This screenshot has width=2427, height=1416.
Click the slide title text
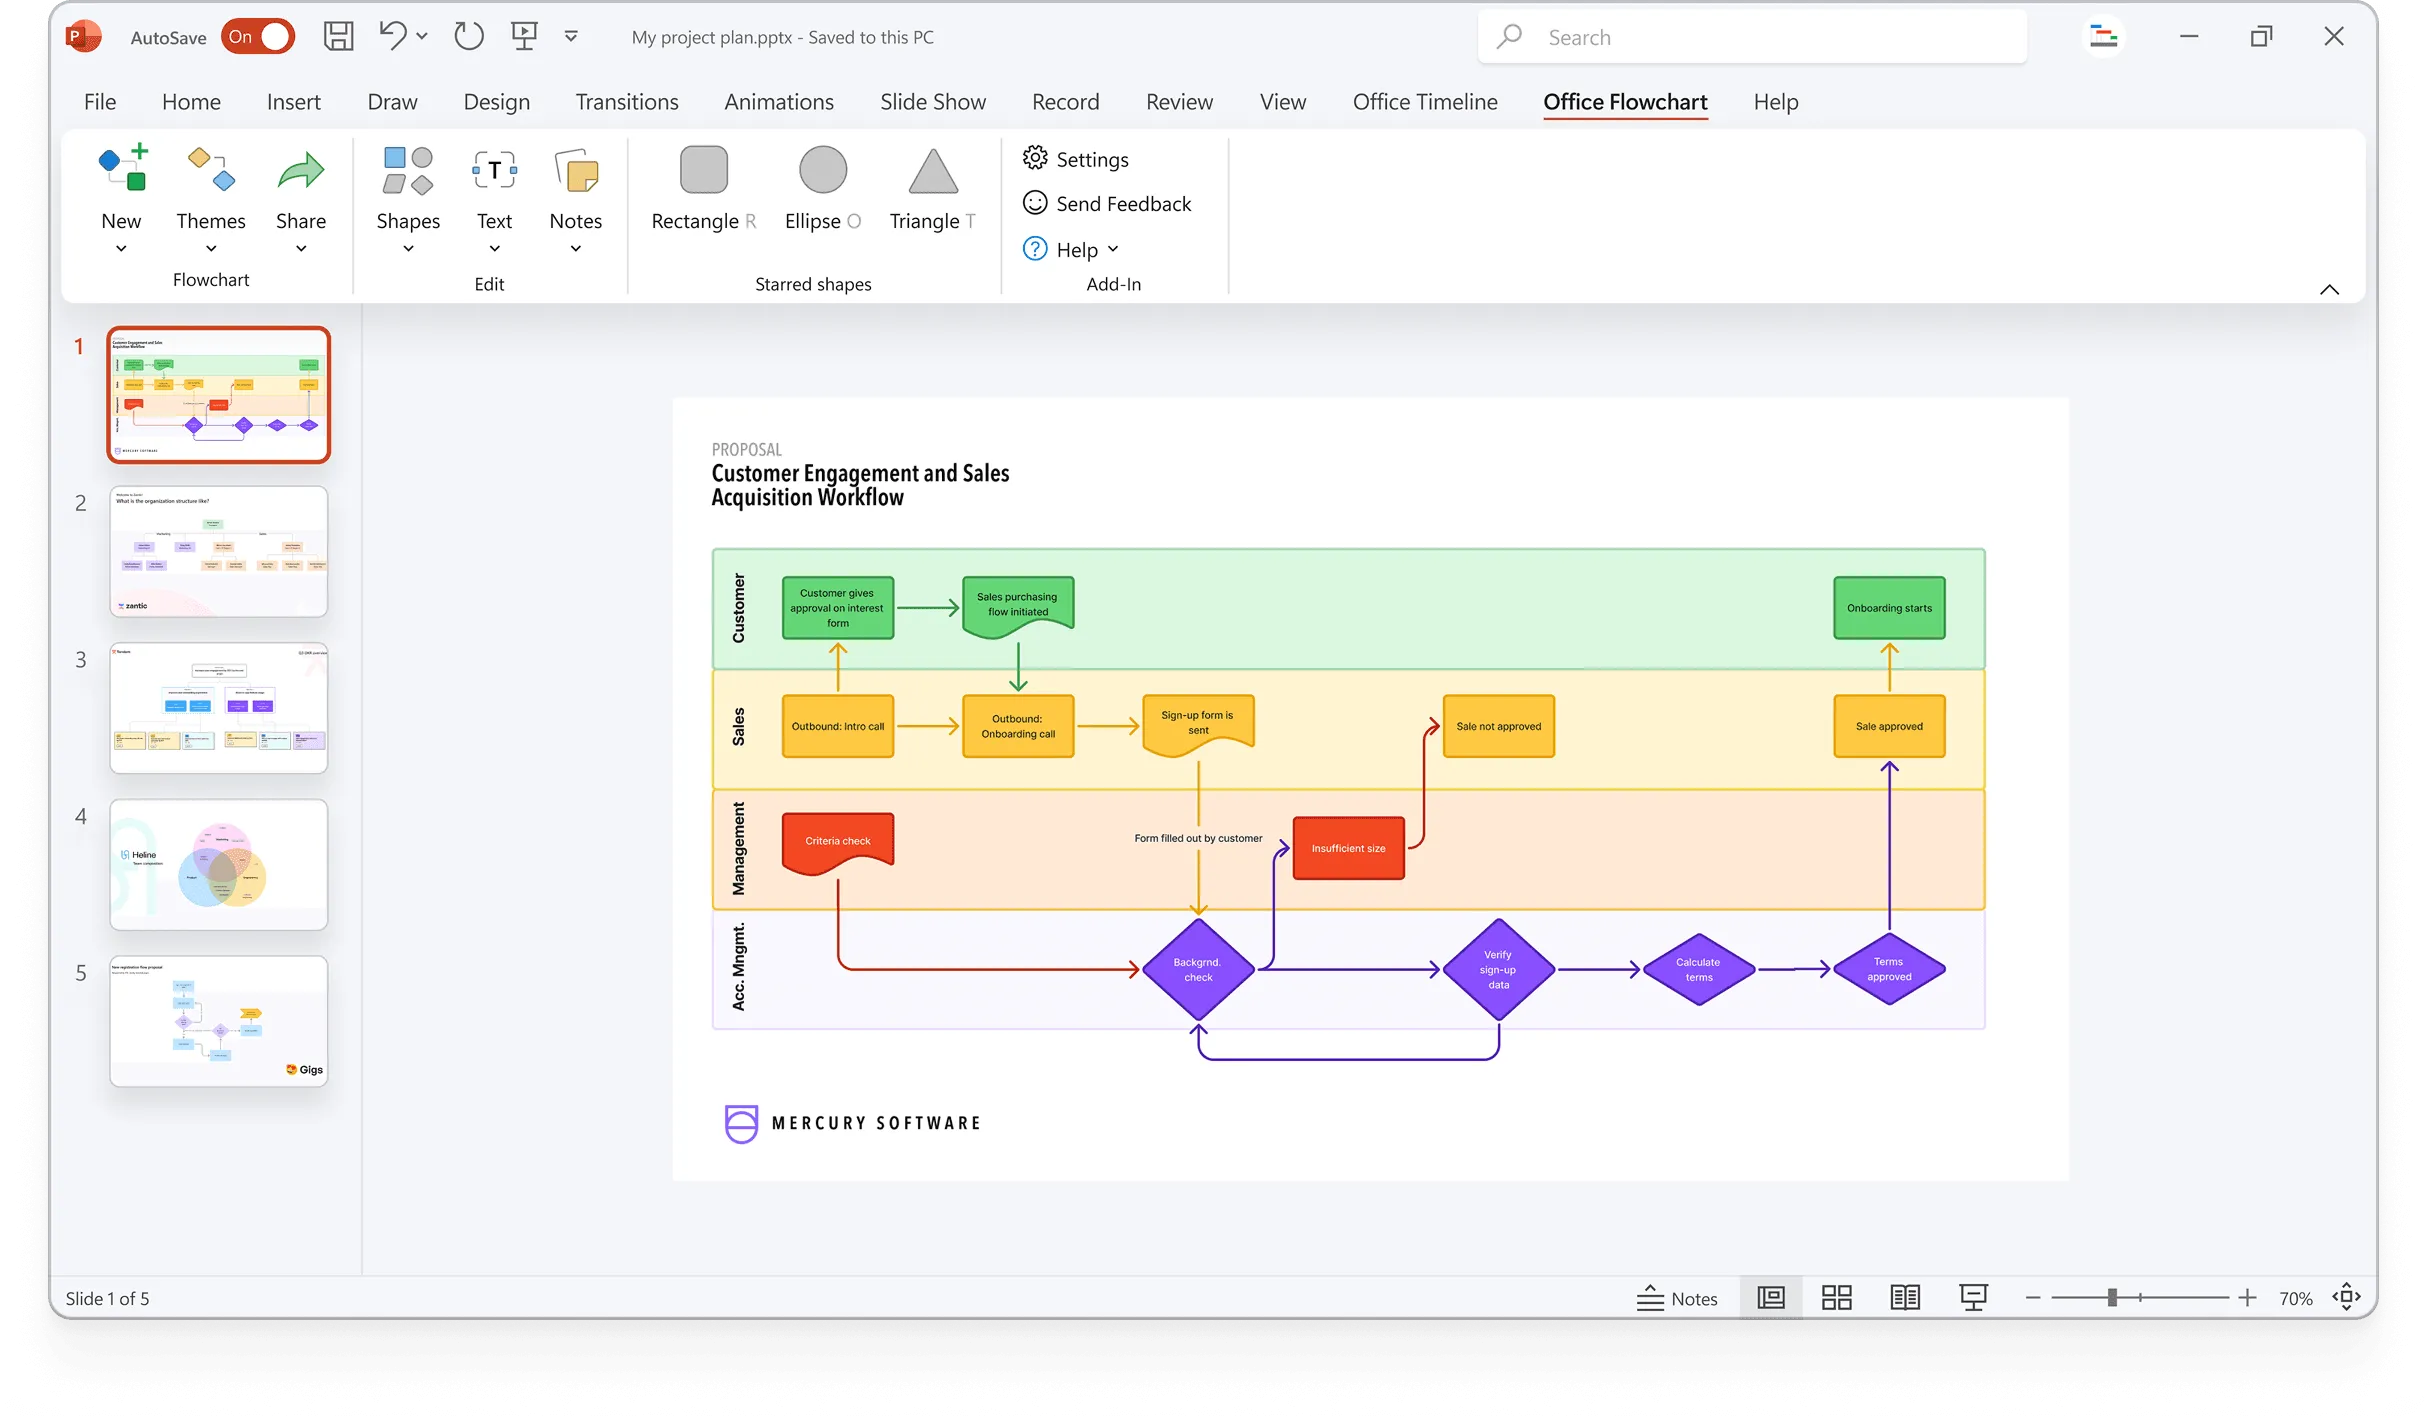point(860,485)
